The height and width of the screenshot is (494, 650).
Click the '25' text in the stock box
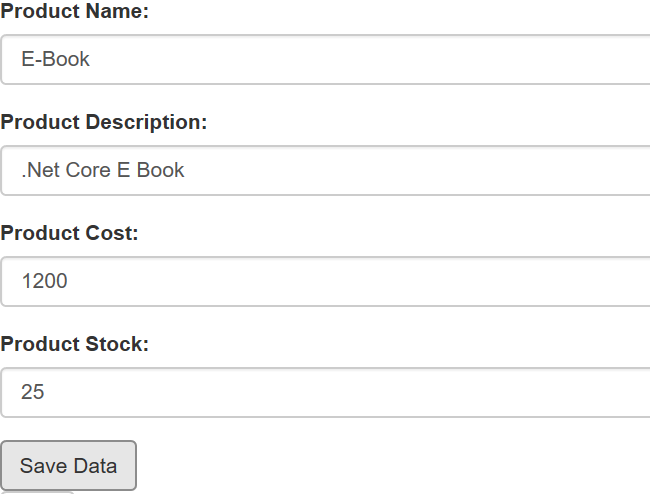[x=33, y=393]
